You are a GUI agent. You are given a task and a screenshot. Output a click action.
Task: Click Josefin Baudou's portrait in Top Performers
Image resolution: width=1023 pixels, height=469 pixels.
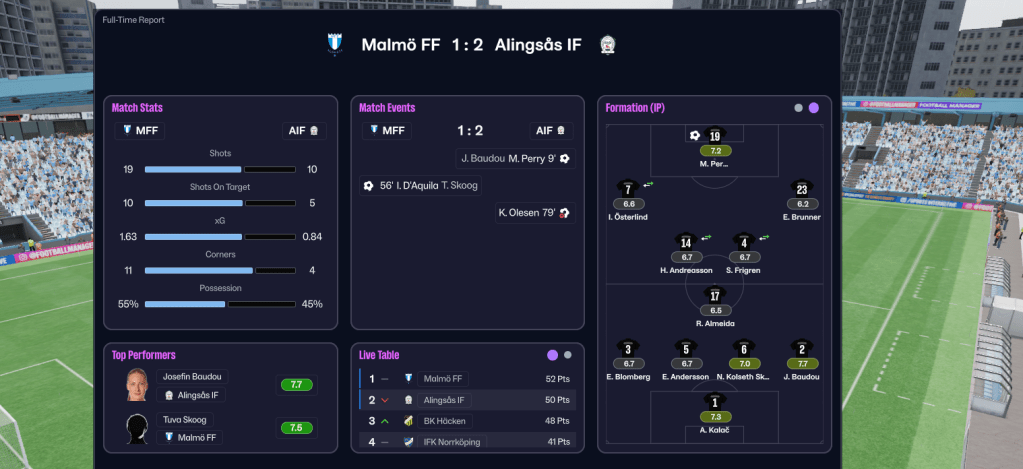pos(138,384)
